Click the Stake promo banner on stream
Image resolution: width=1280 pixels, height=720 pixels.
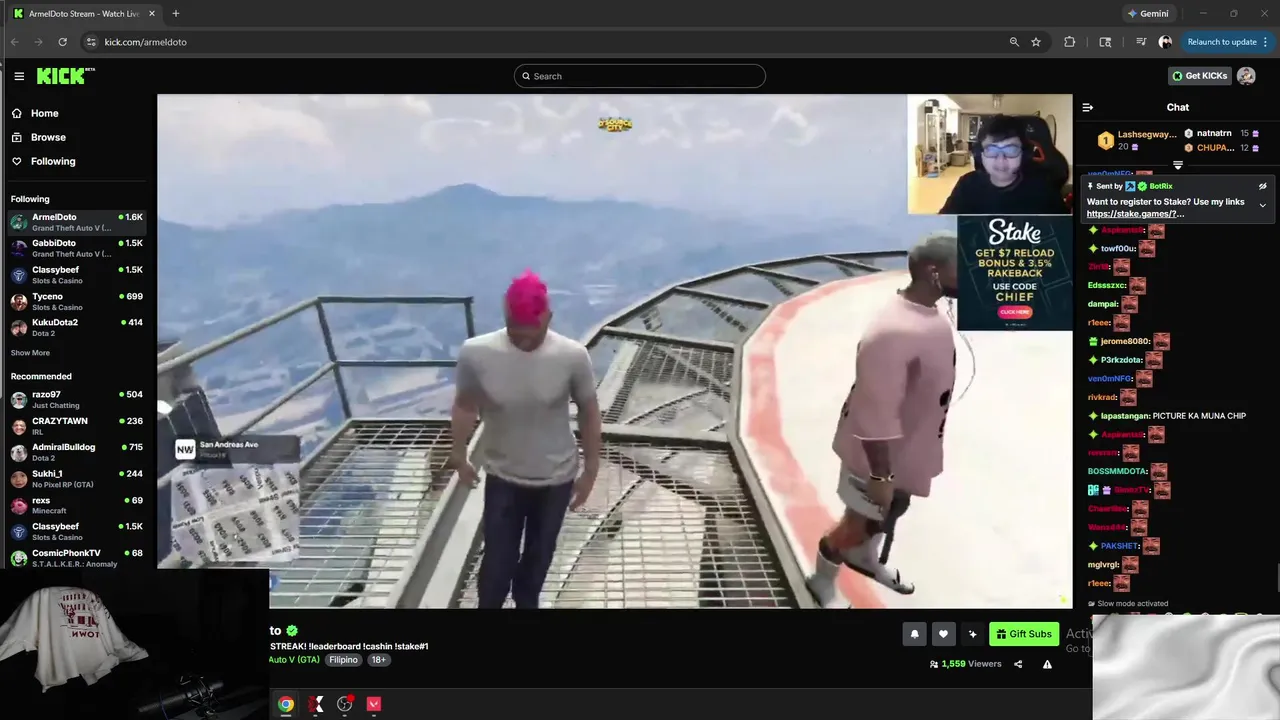[1014, 273]
